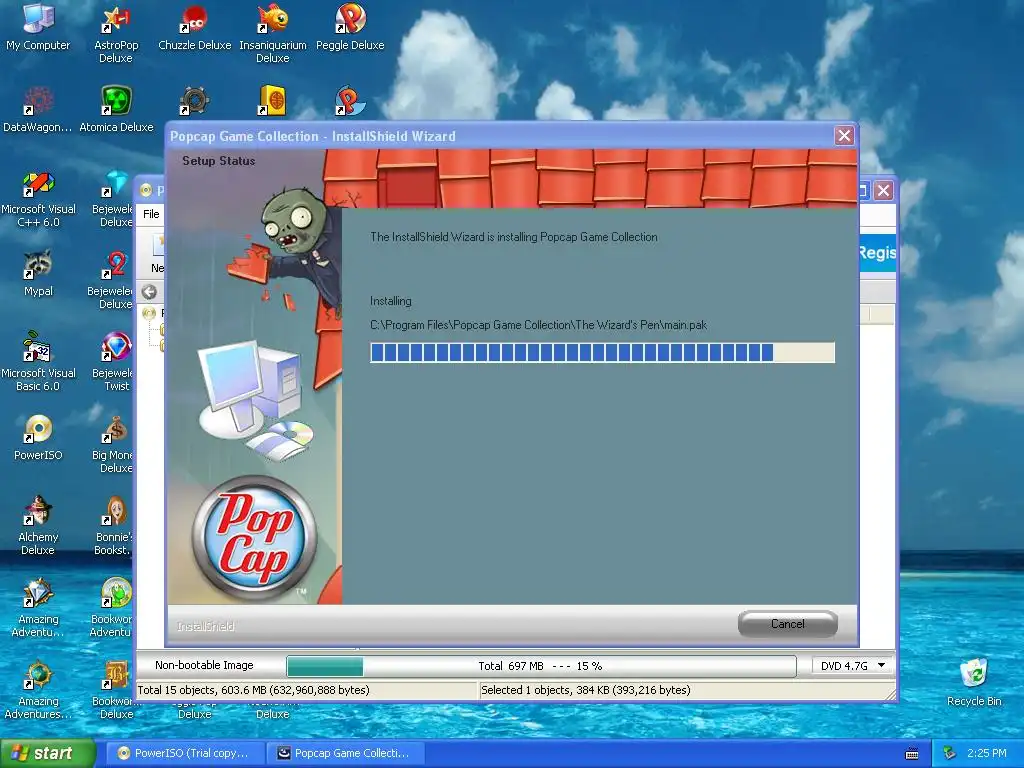Click the safely remove hardware tray icon
Screen dimensions: 1024x768
pyautogui.click(x=950, y=754)
